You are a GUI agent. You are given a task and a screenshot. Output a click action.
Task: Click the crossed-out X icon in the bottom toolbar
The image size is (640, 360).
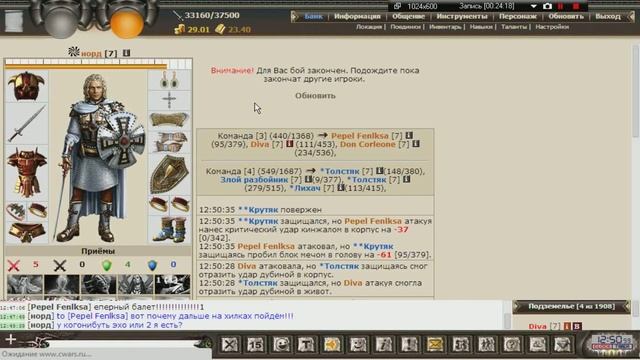230,344
